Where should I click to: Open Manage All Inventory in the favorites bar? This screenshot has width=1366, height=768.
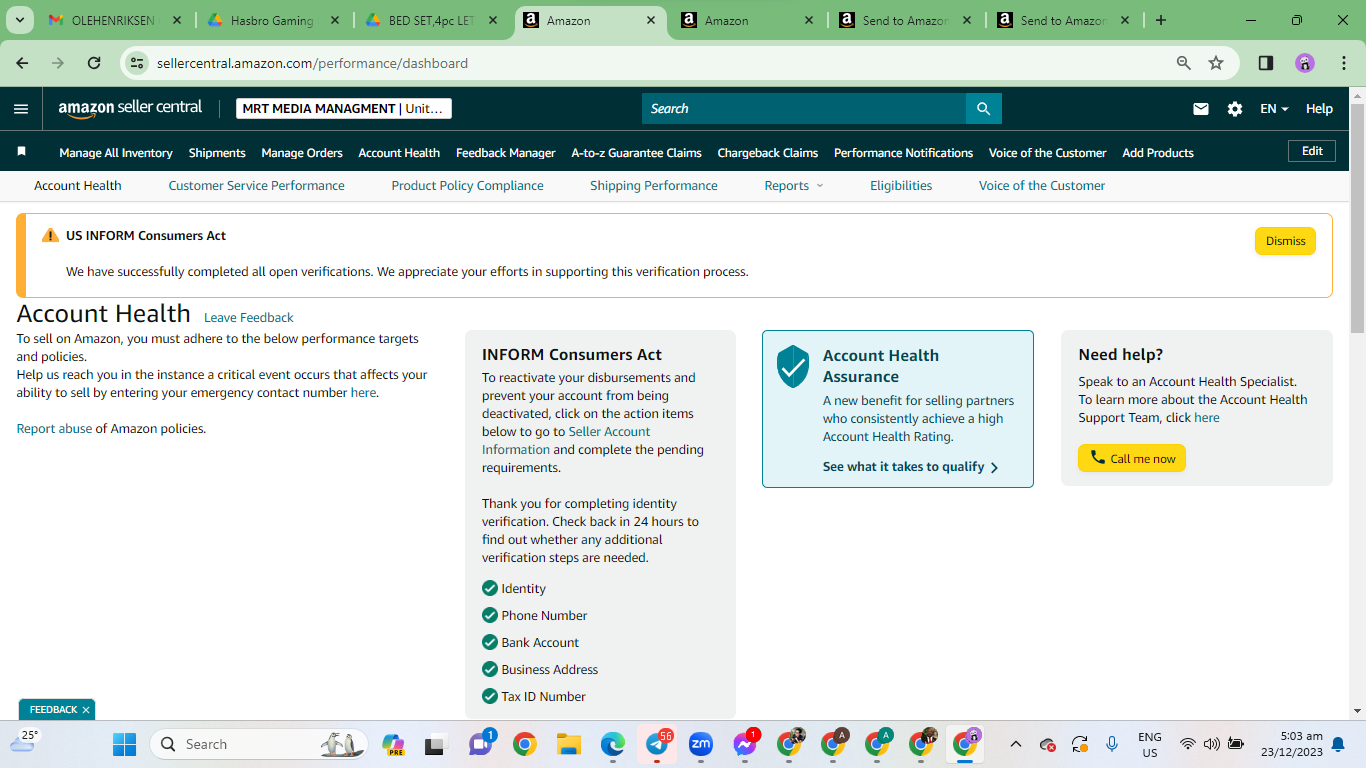point(116,153)
